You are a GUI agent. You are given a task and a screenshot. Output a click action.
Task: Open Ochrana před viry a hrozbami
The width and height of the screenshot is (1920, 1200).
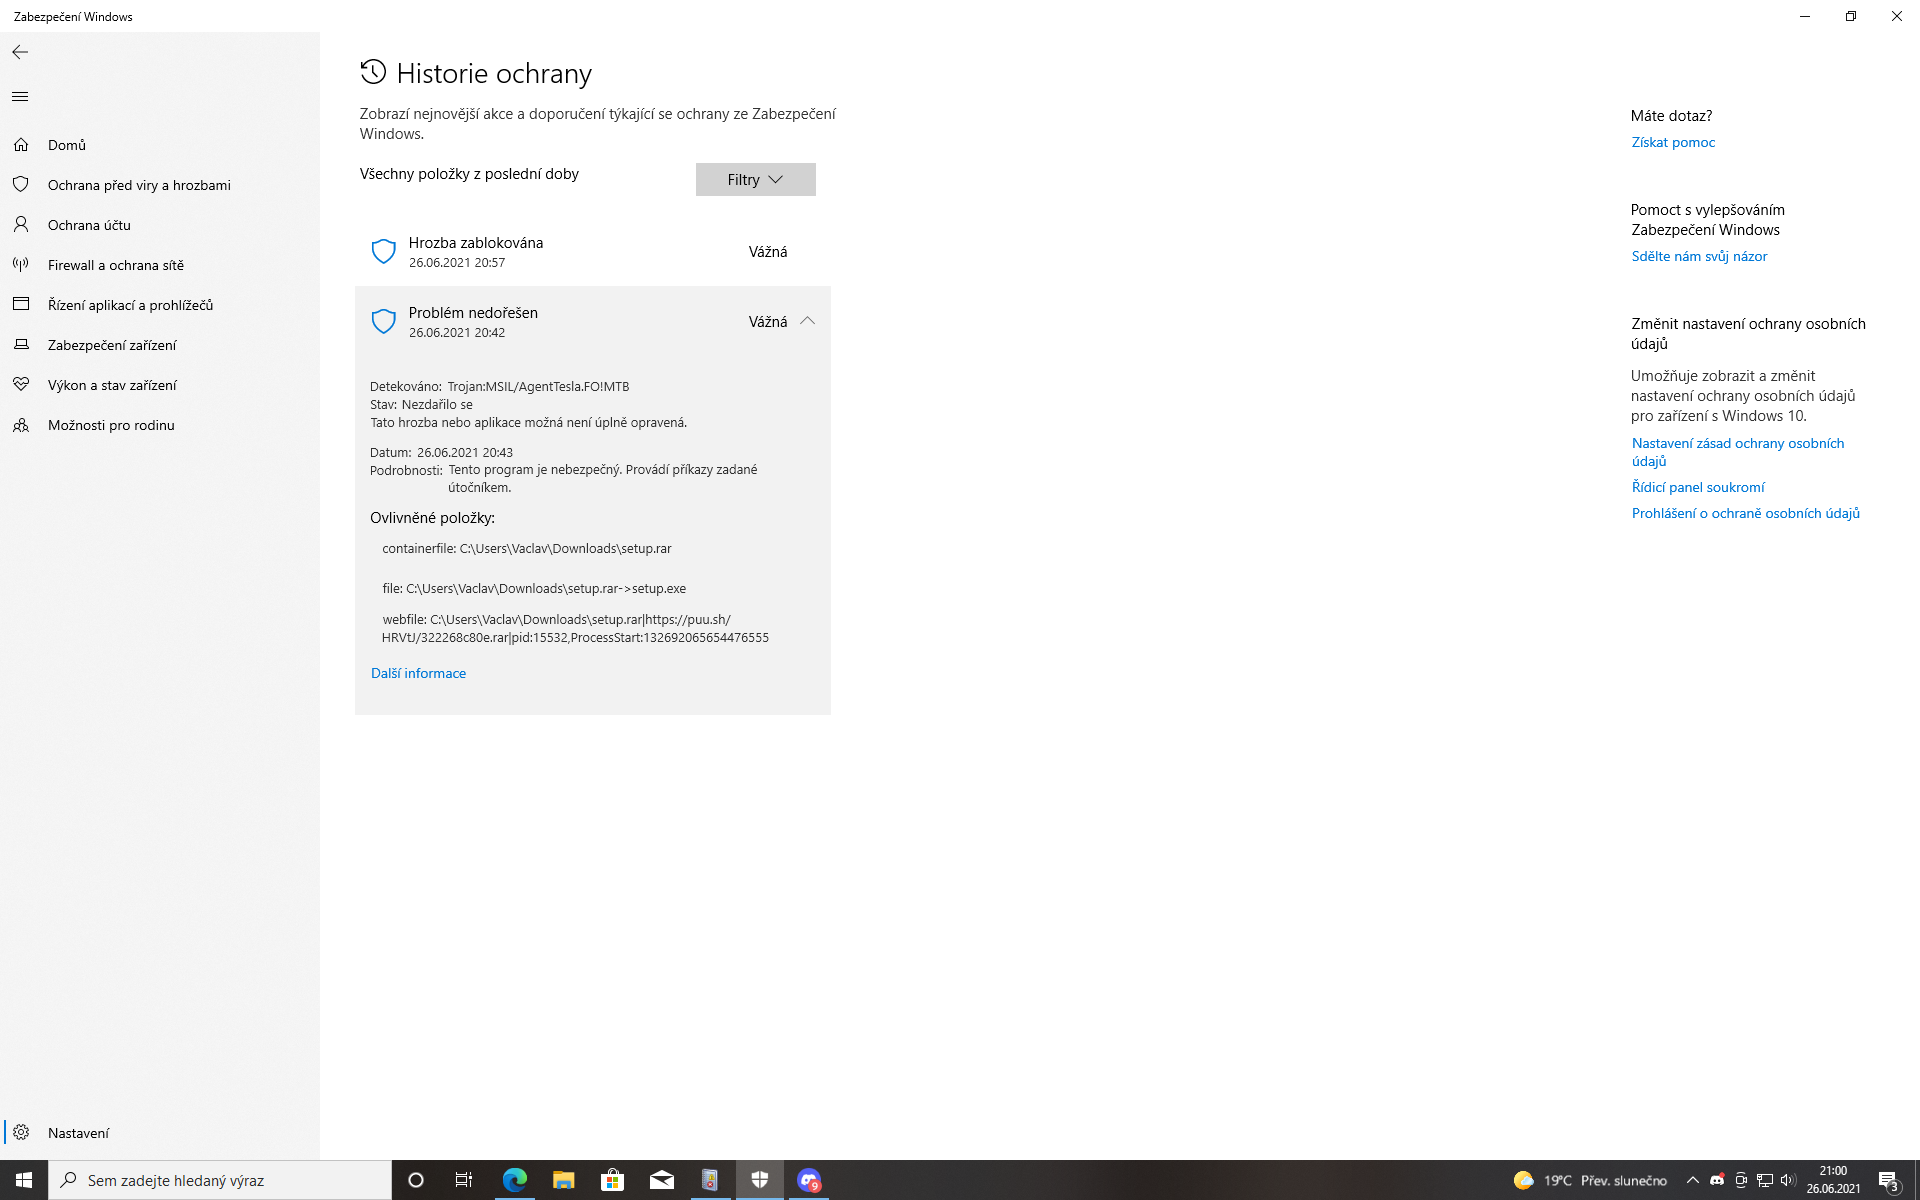pyautogui.click(x=139, y=185)
